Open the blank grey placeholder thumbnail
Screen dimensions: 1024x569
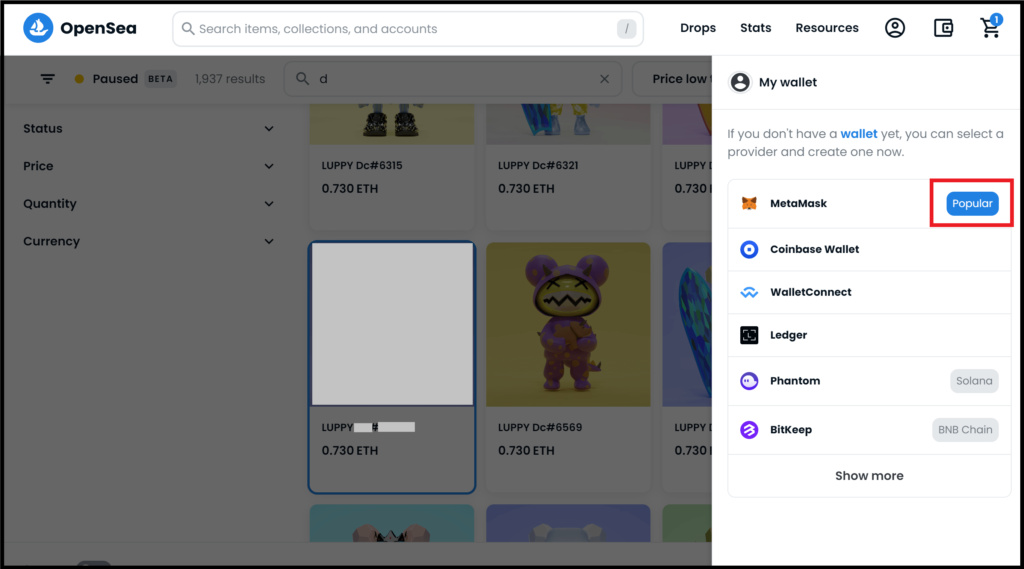tap(392, 324)
